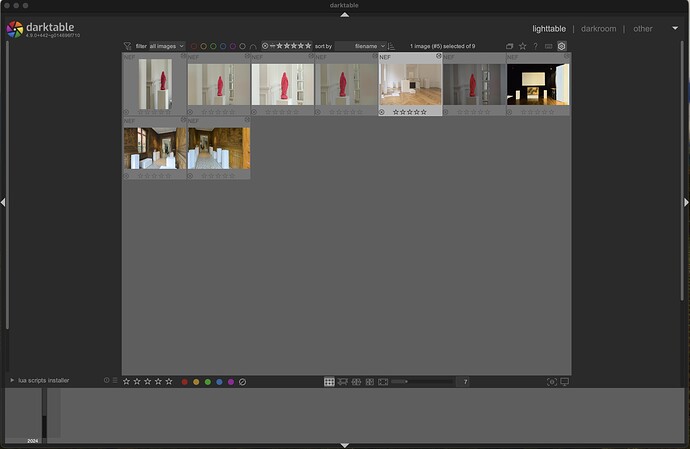The image size is (690, 449).
Task: Set five-star rating in bottom toolbar
Action: 169,381
